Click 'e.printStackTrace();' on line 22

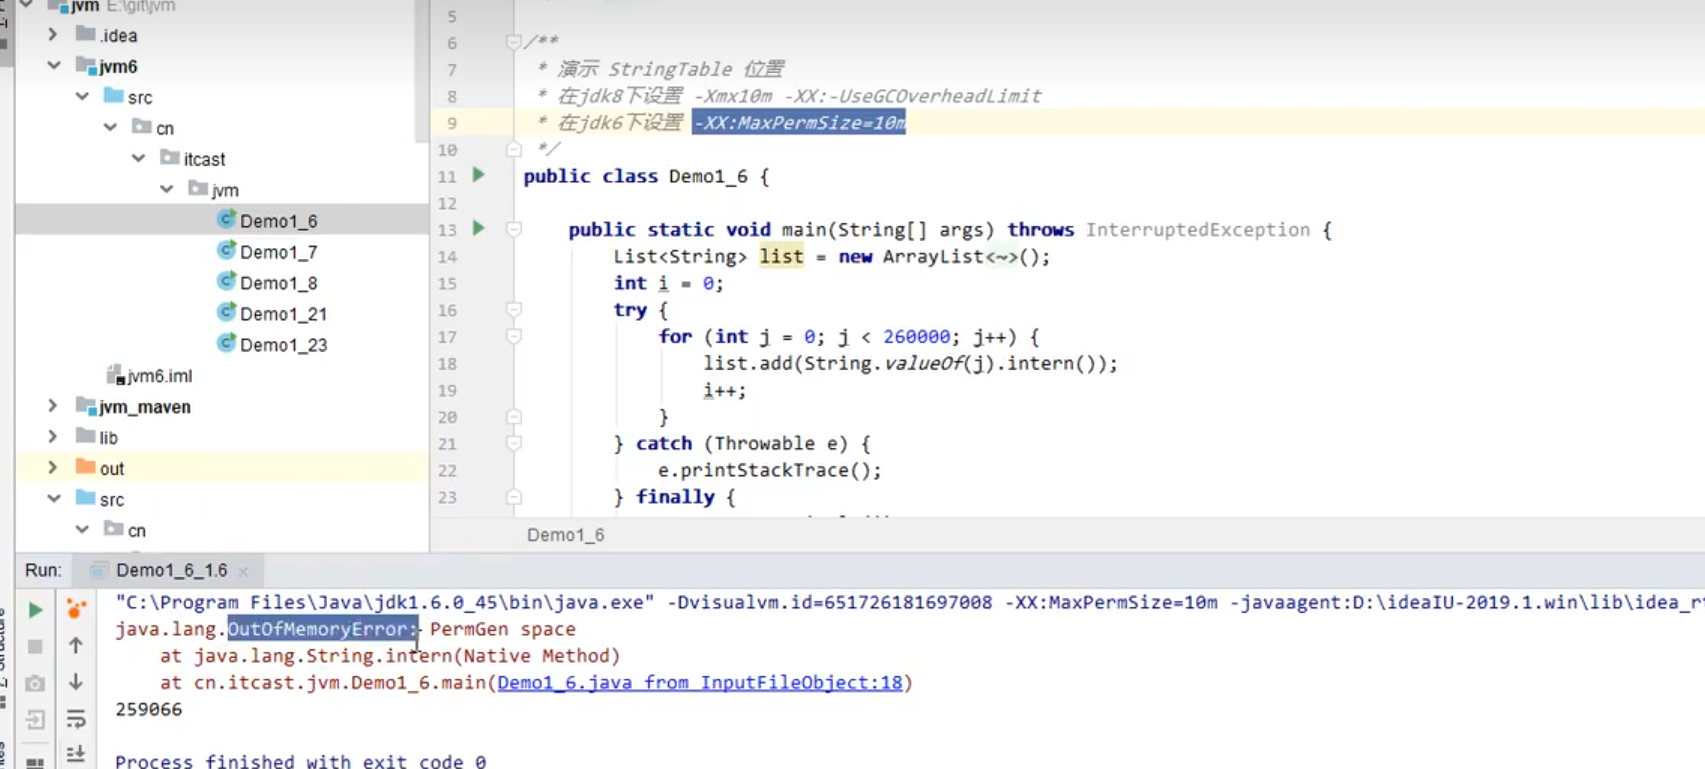tap(770, 470)
